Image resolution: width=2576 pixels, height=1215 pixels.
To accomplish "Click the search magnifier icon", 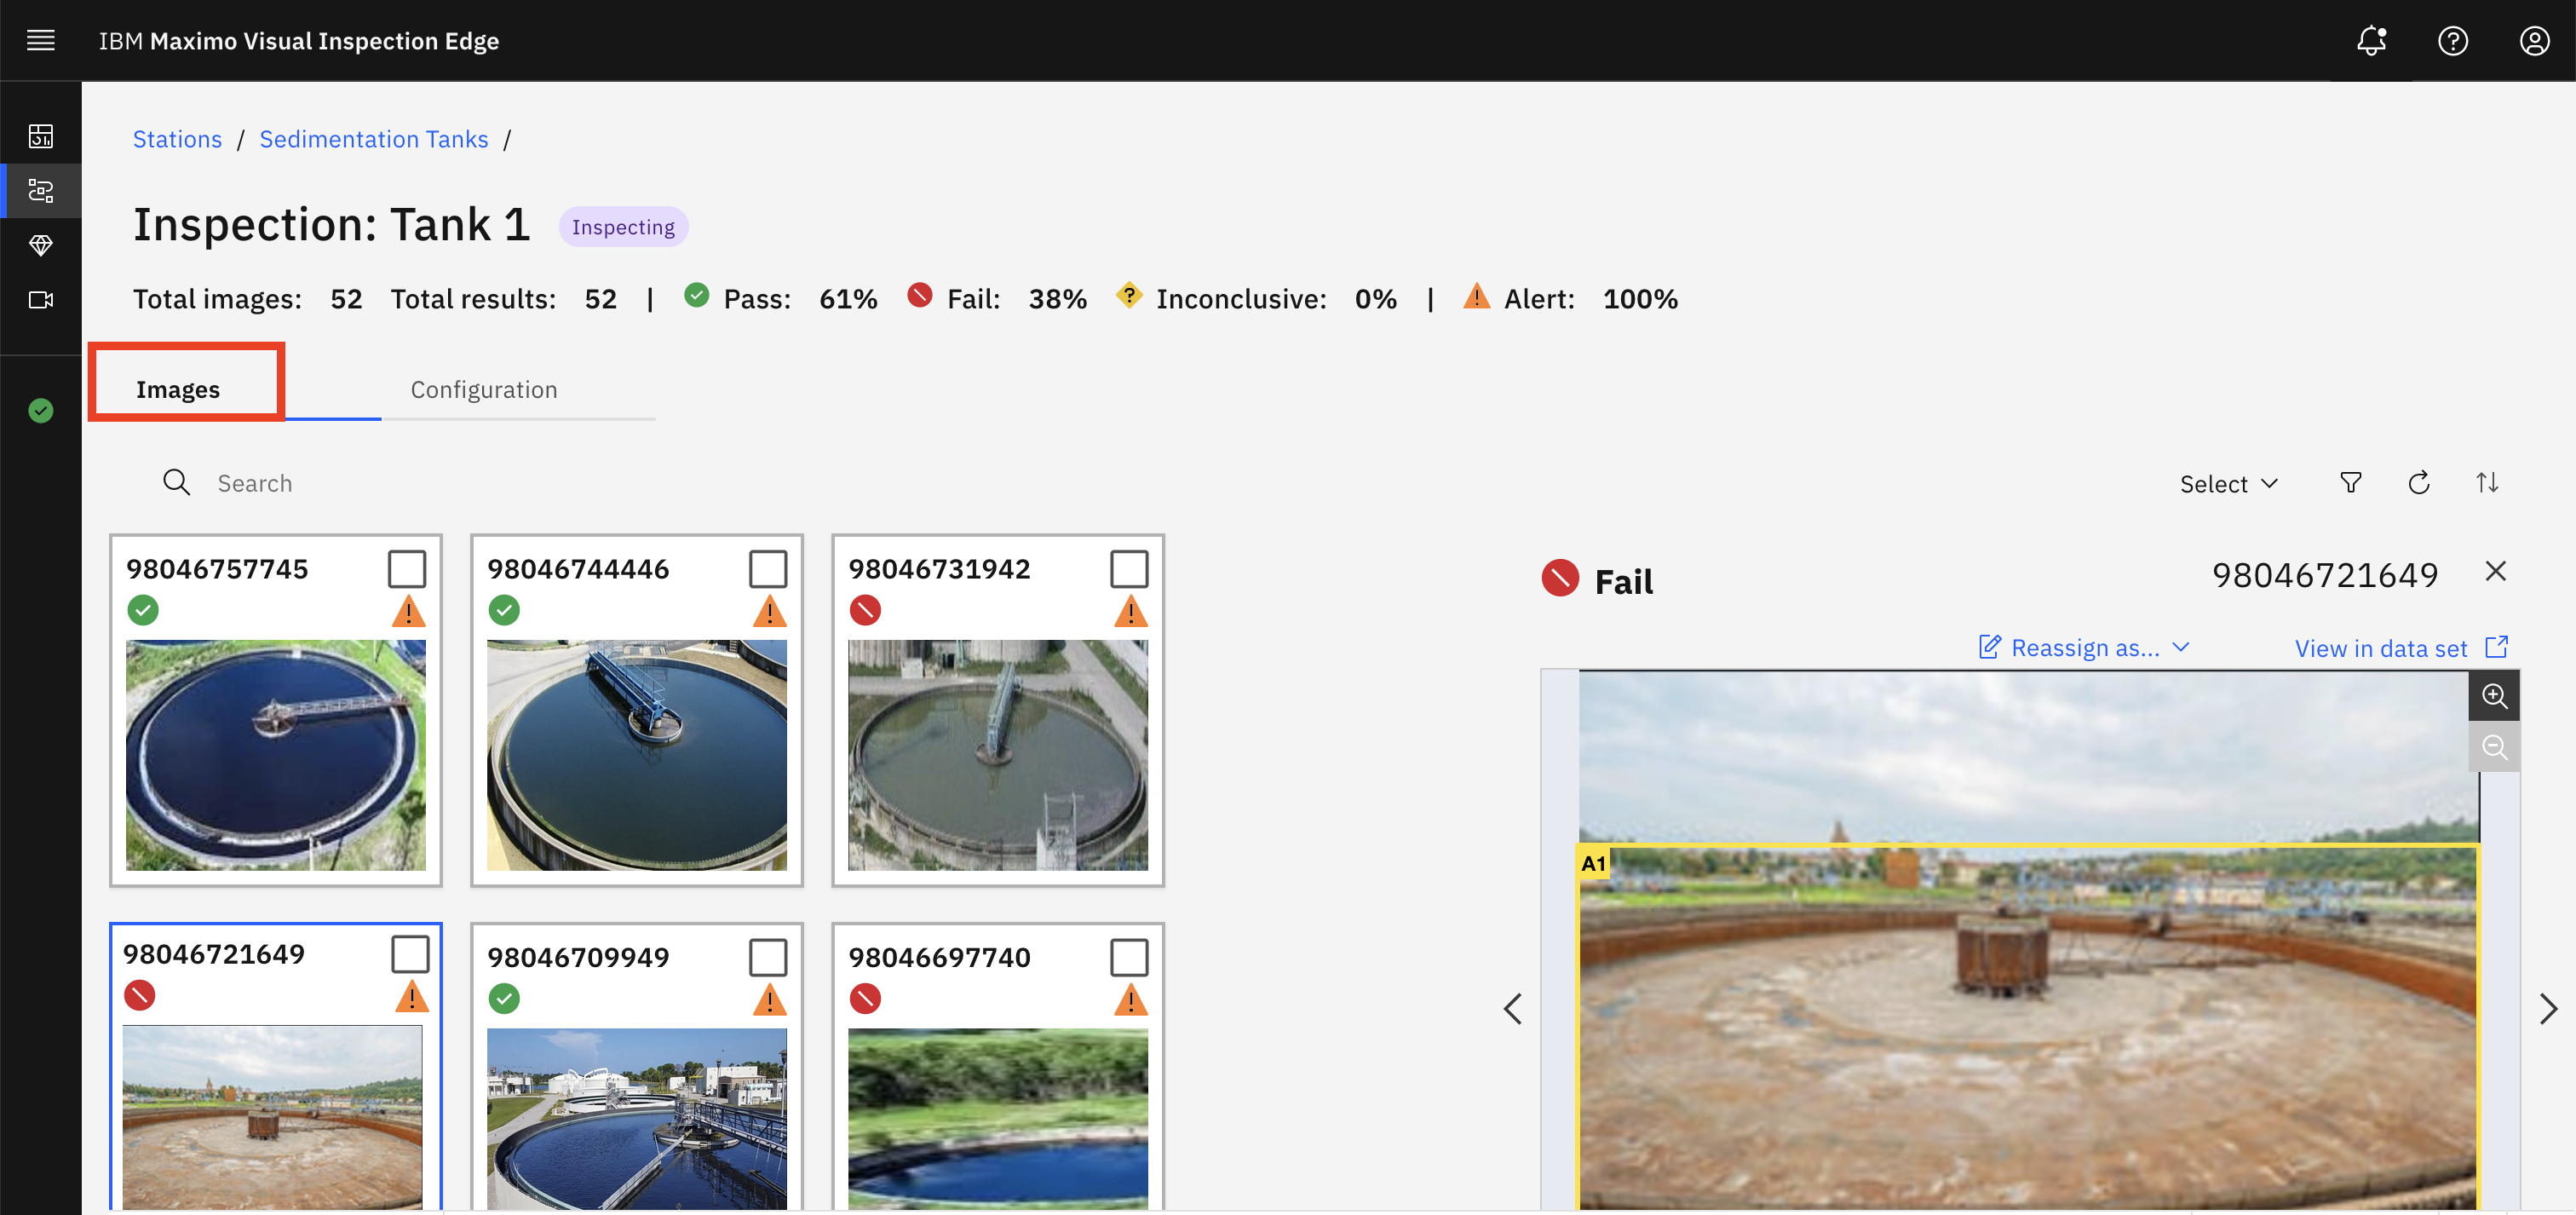I will coord(176,482).
